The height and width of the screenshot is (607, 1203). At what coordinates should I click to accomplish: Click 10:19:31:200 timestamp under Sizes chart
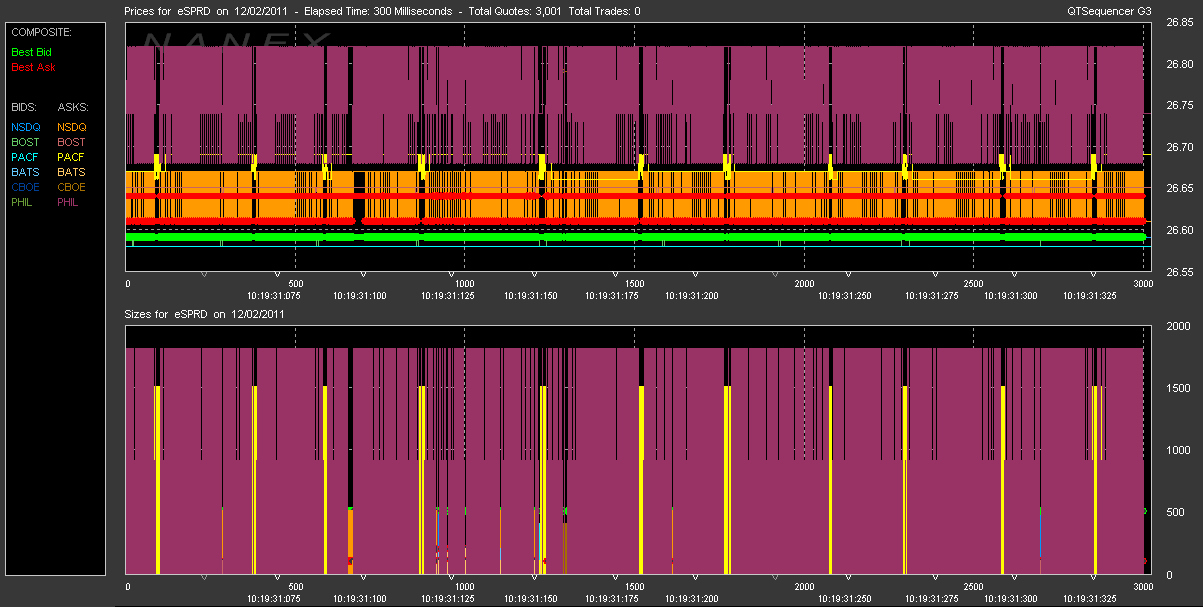[691, 598]
